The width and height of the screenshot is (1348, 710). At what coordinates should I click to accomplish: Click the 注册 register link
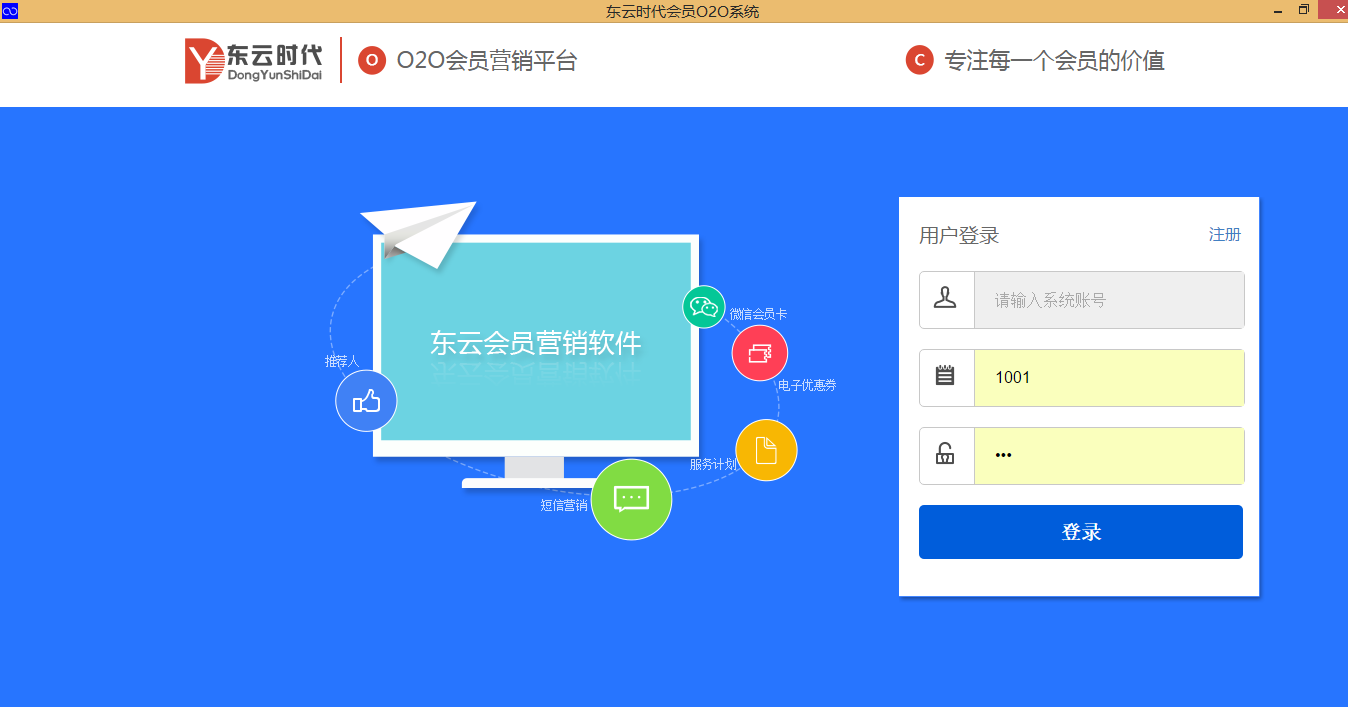[1225, 234]
